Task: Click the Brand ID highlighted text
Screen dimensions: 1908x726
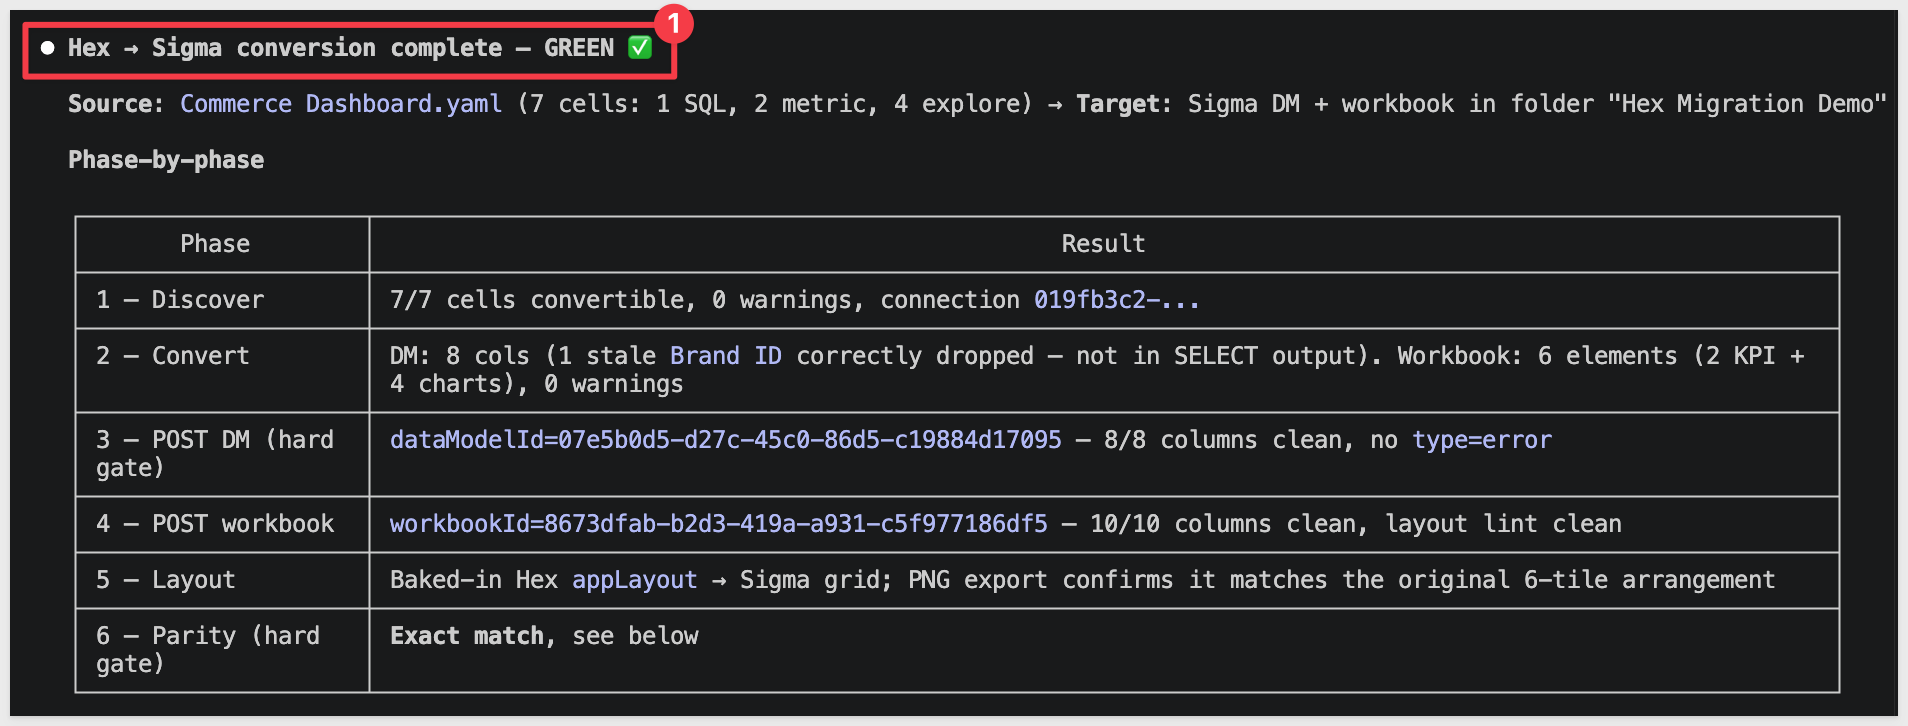Action: tap(726, 356)
